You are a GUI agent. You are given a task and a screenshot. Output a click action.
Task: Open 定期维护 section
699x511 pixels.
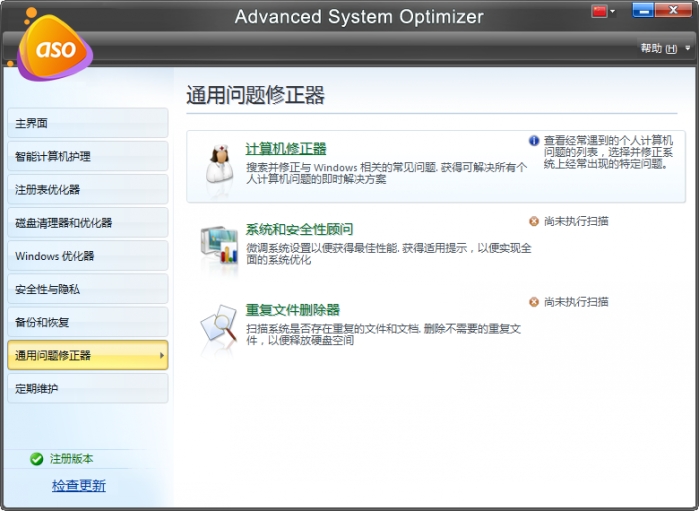click(88, 388)
